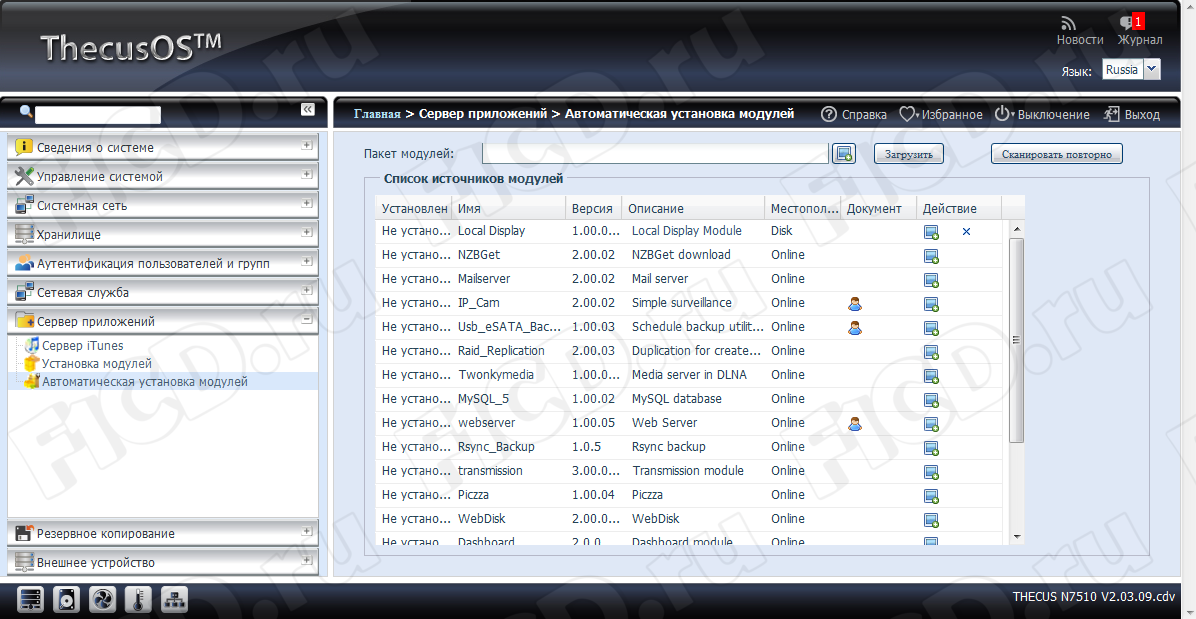
Task: Expand the Хранилище section
Action: [307, 233]
